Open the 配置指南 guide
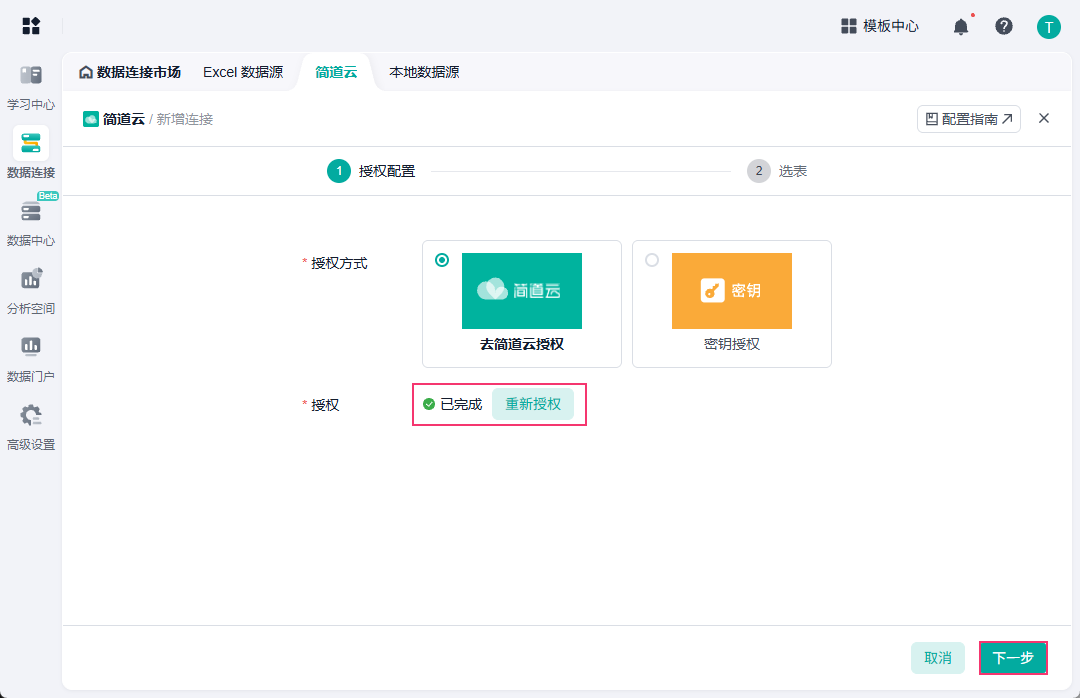The width and height of the screenshot is (1080, 698). pyautogui.click(x=968, y=119)
